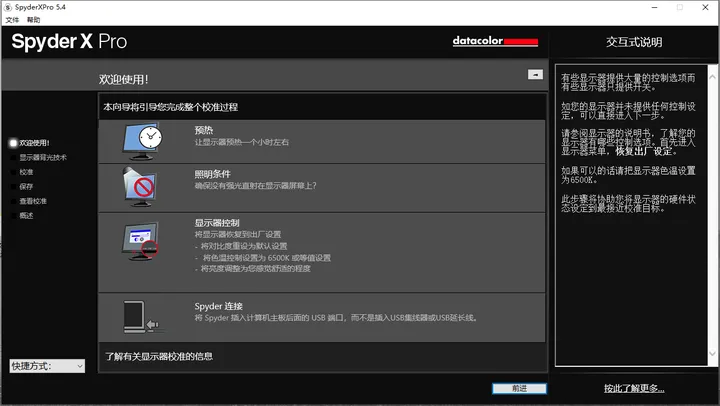Open the 文件 menu

[x=12, y=20]
